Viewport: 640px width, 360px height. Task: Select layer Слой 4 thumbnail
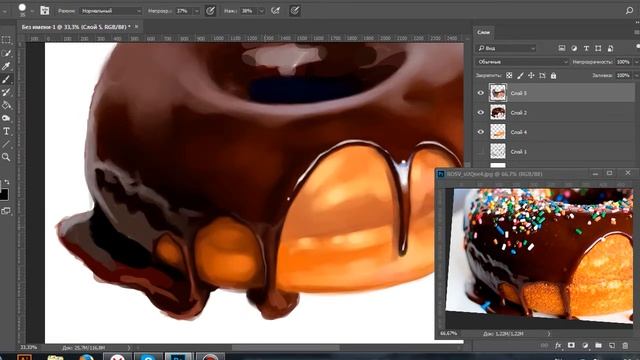click(498, 132)
